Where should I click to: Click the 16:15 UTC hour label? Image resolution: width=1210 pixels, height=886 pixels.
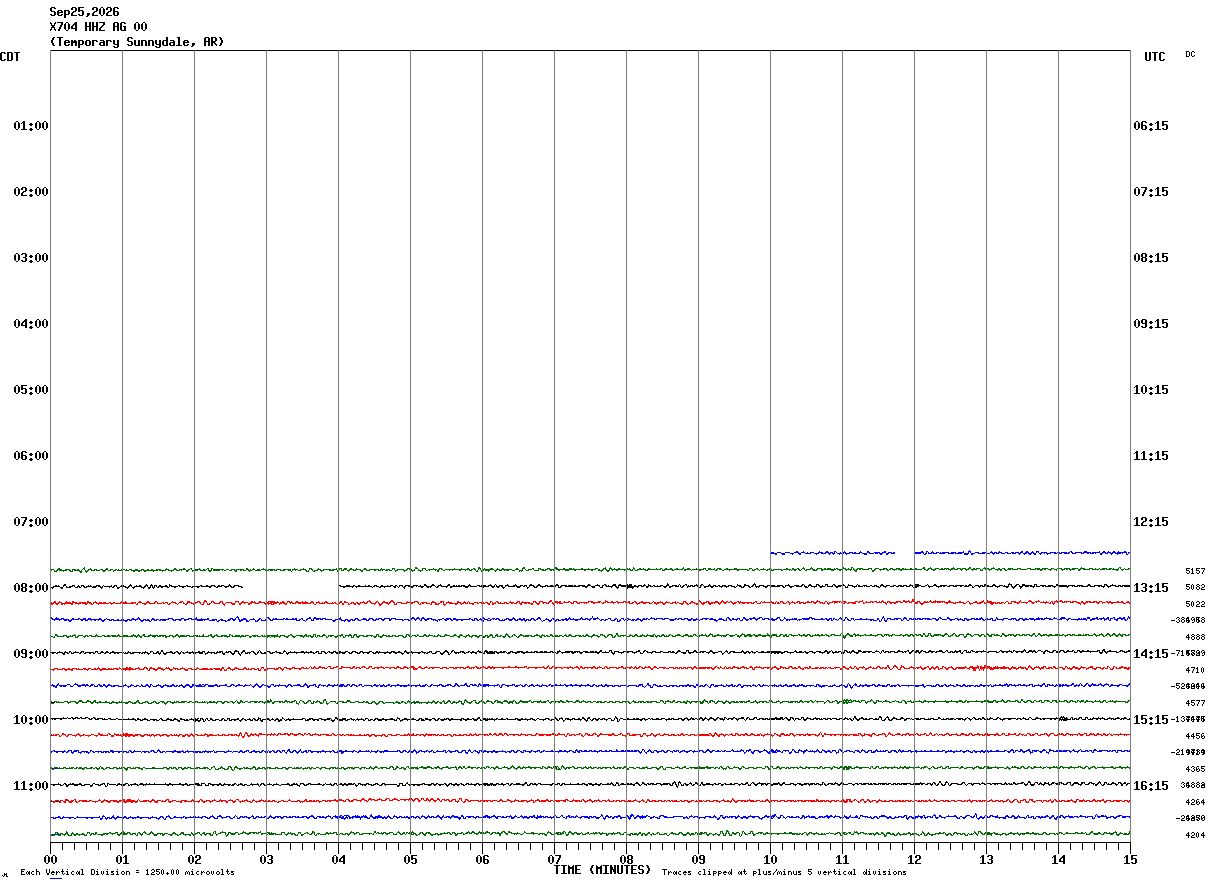click(1150, 786)
